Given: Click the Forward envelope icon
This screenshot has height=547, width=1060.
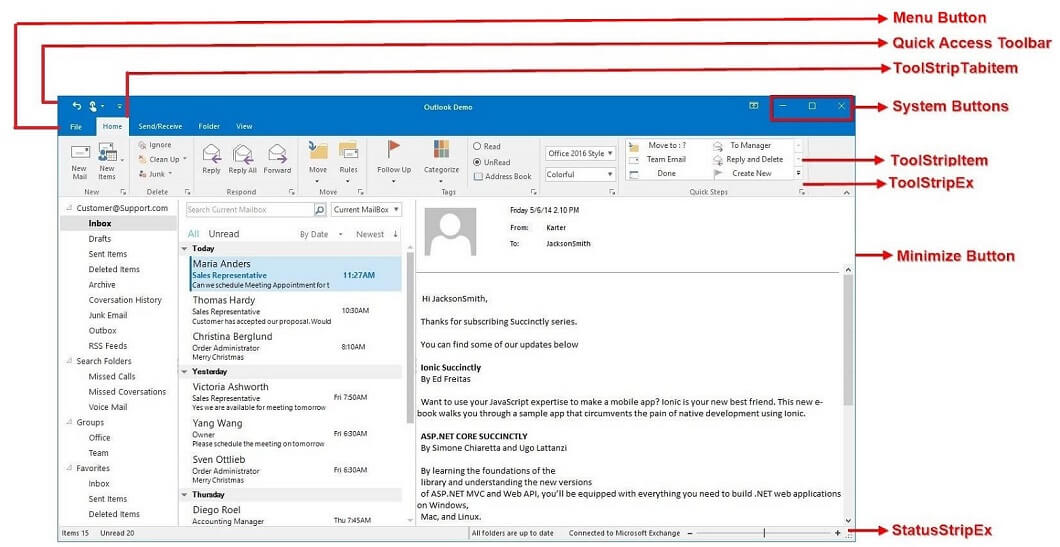Looking at the screenshot, I should click(277, 153).
